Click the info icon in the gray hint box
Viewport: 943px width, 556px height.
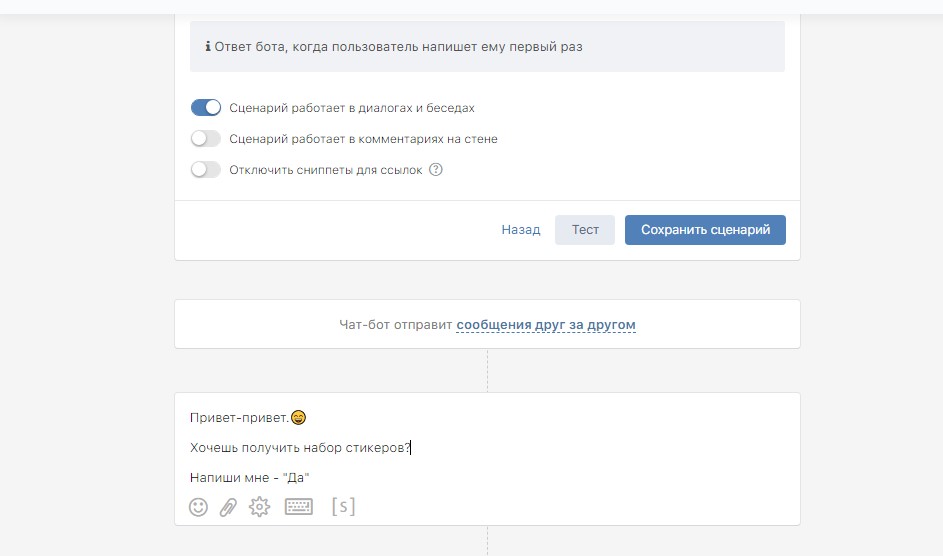(208, 47)
